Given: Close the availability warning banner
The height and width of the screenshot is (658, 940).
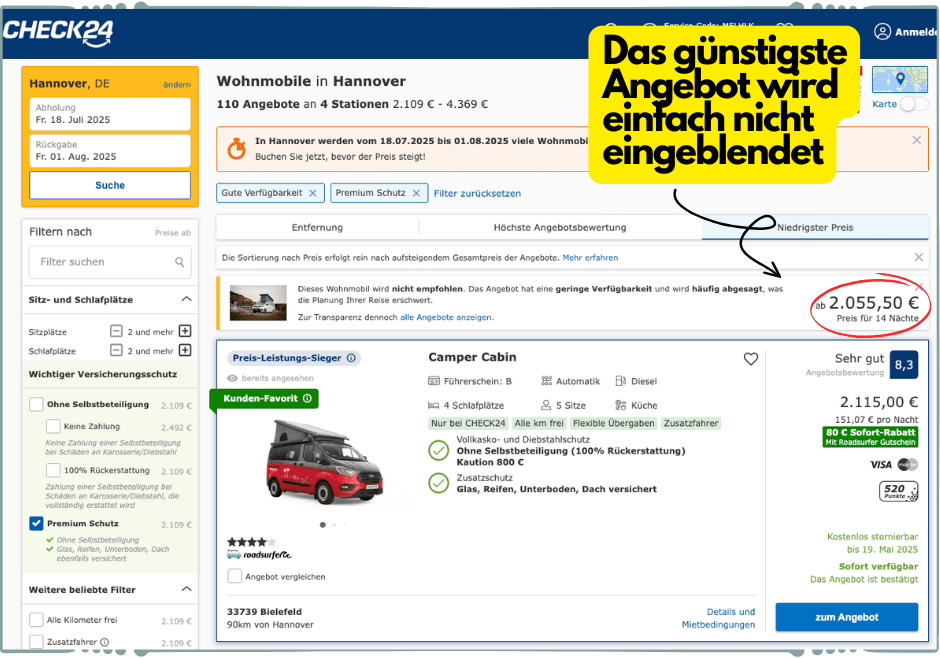Looking at the screenshot, I should click(x=917, y=140).
